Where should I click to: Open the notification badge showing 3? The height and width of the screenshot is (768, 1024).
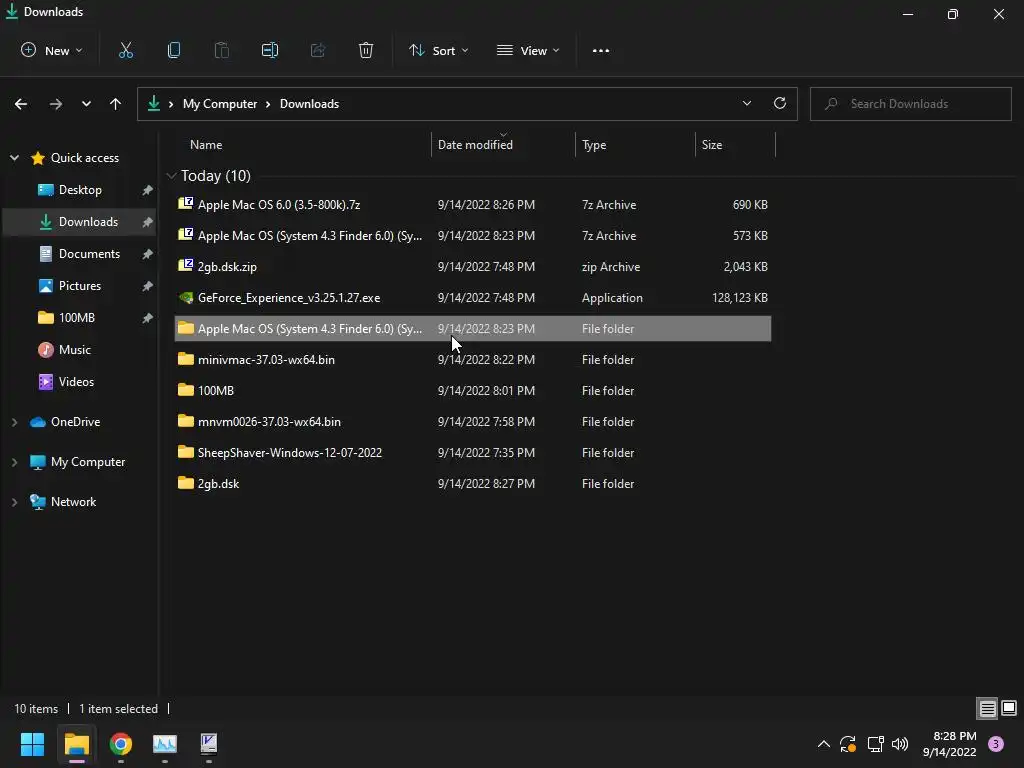click(x=996, y=744)
